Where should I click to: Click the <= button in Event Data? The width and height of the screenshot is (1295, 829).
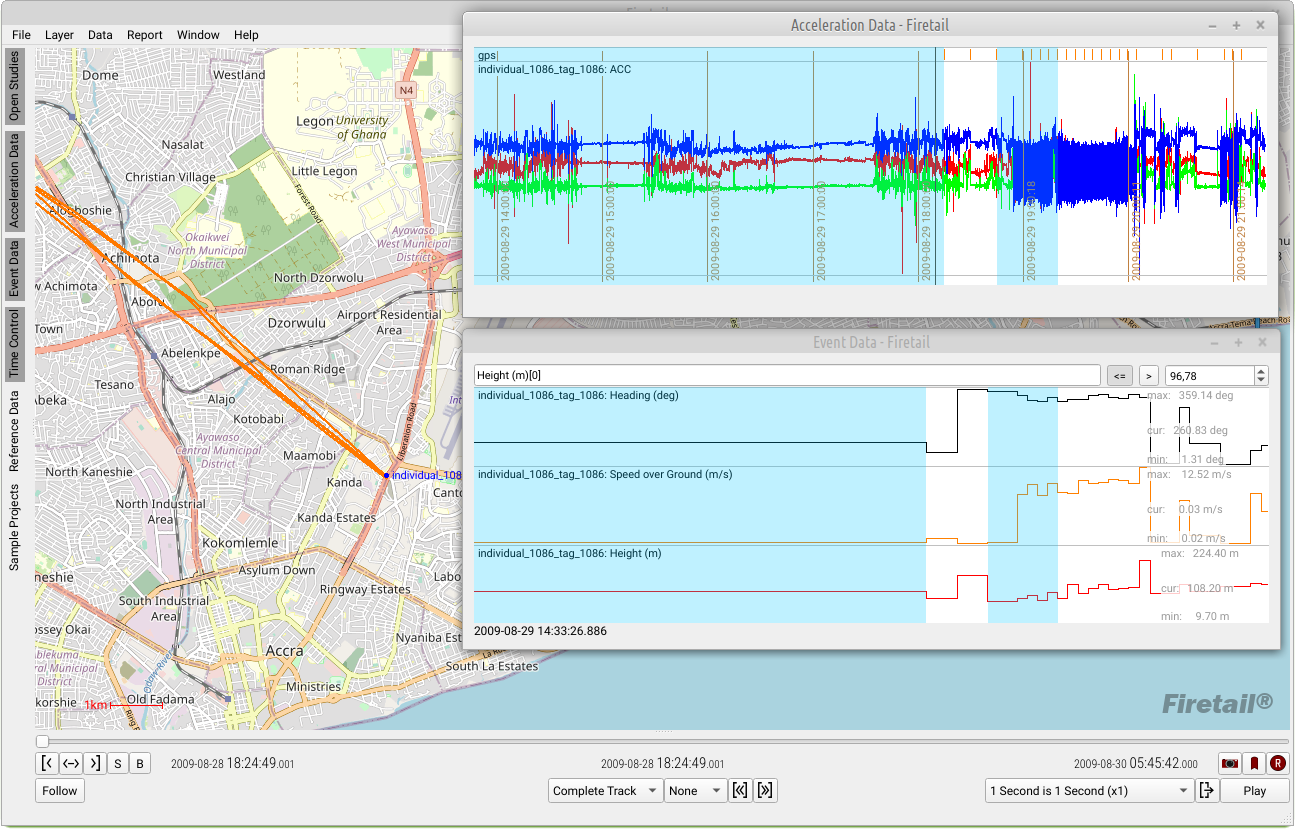tap(1119, 376)
